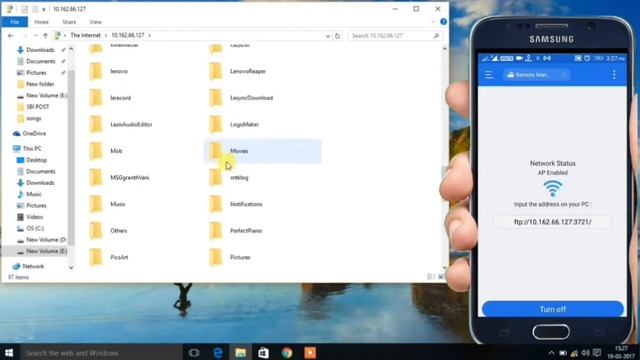
Task: Click the MSGgranthVani folder icon
Action: [x=96, y=178]
